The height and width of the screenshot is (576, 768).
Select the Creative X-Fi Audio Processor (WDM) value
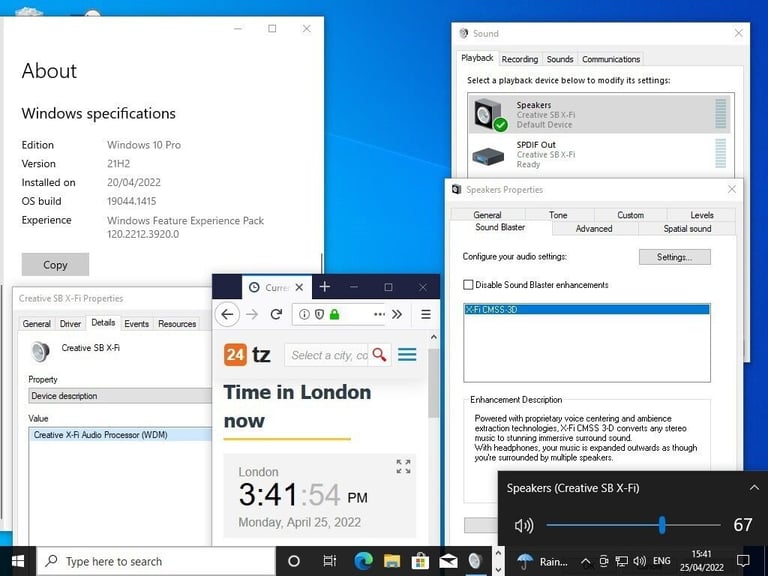120,435
